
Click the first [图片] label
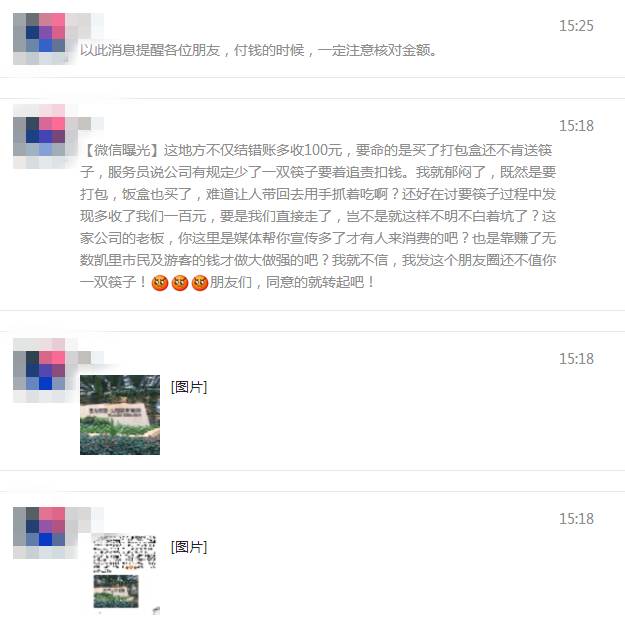pos(189,387)
